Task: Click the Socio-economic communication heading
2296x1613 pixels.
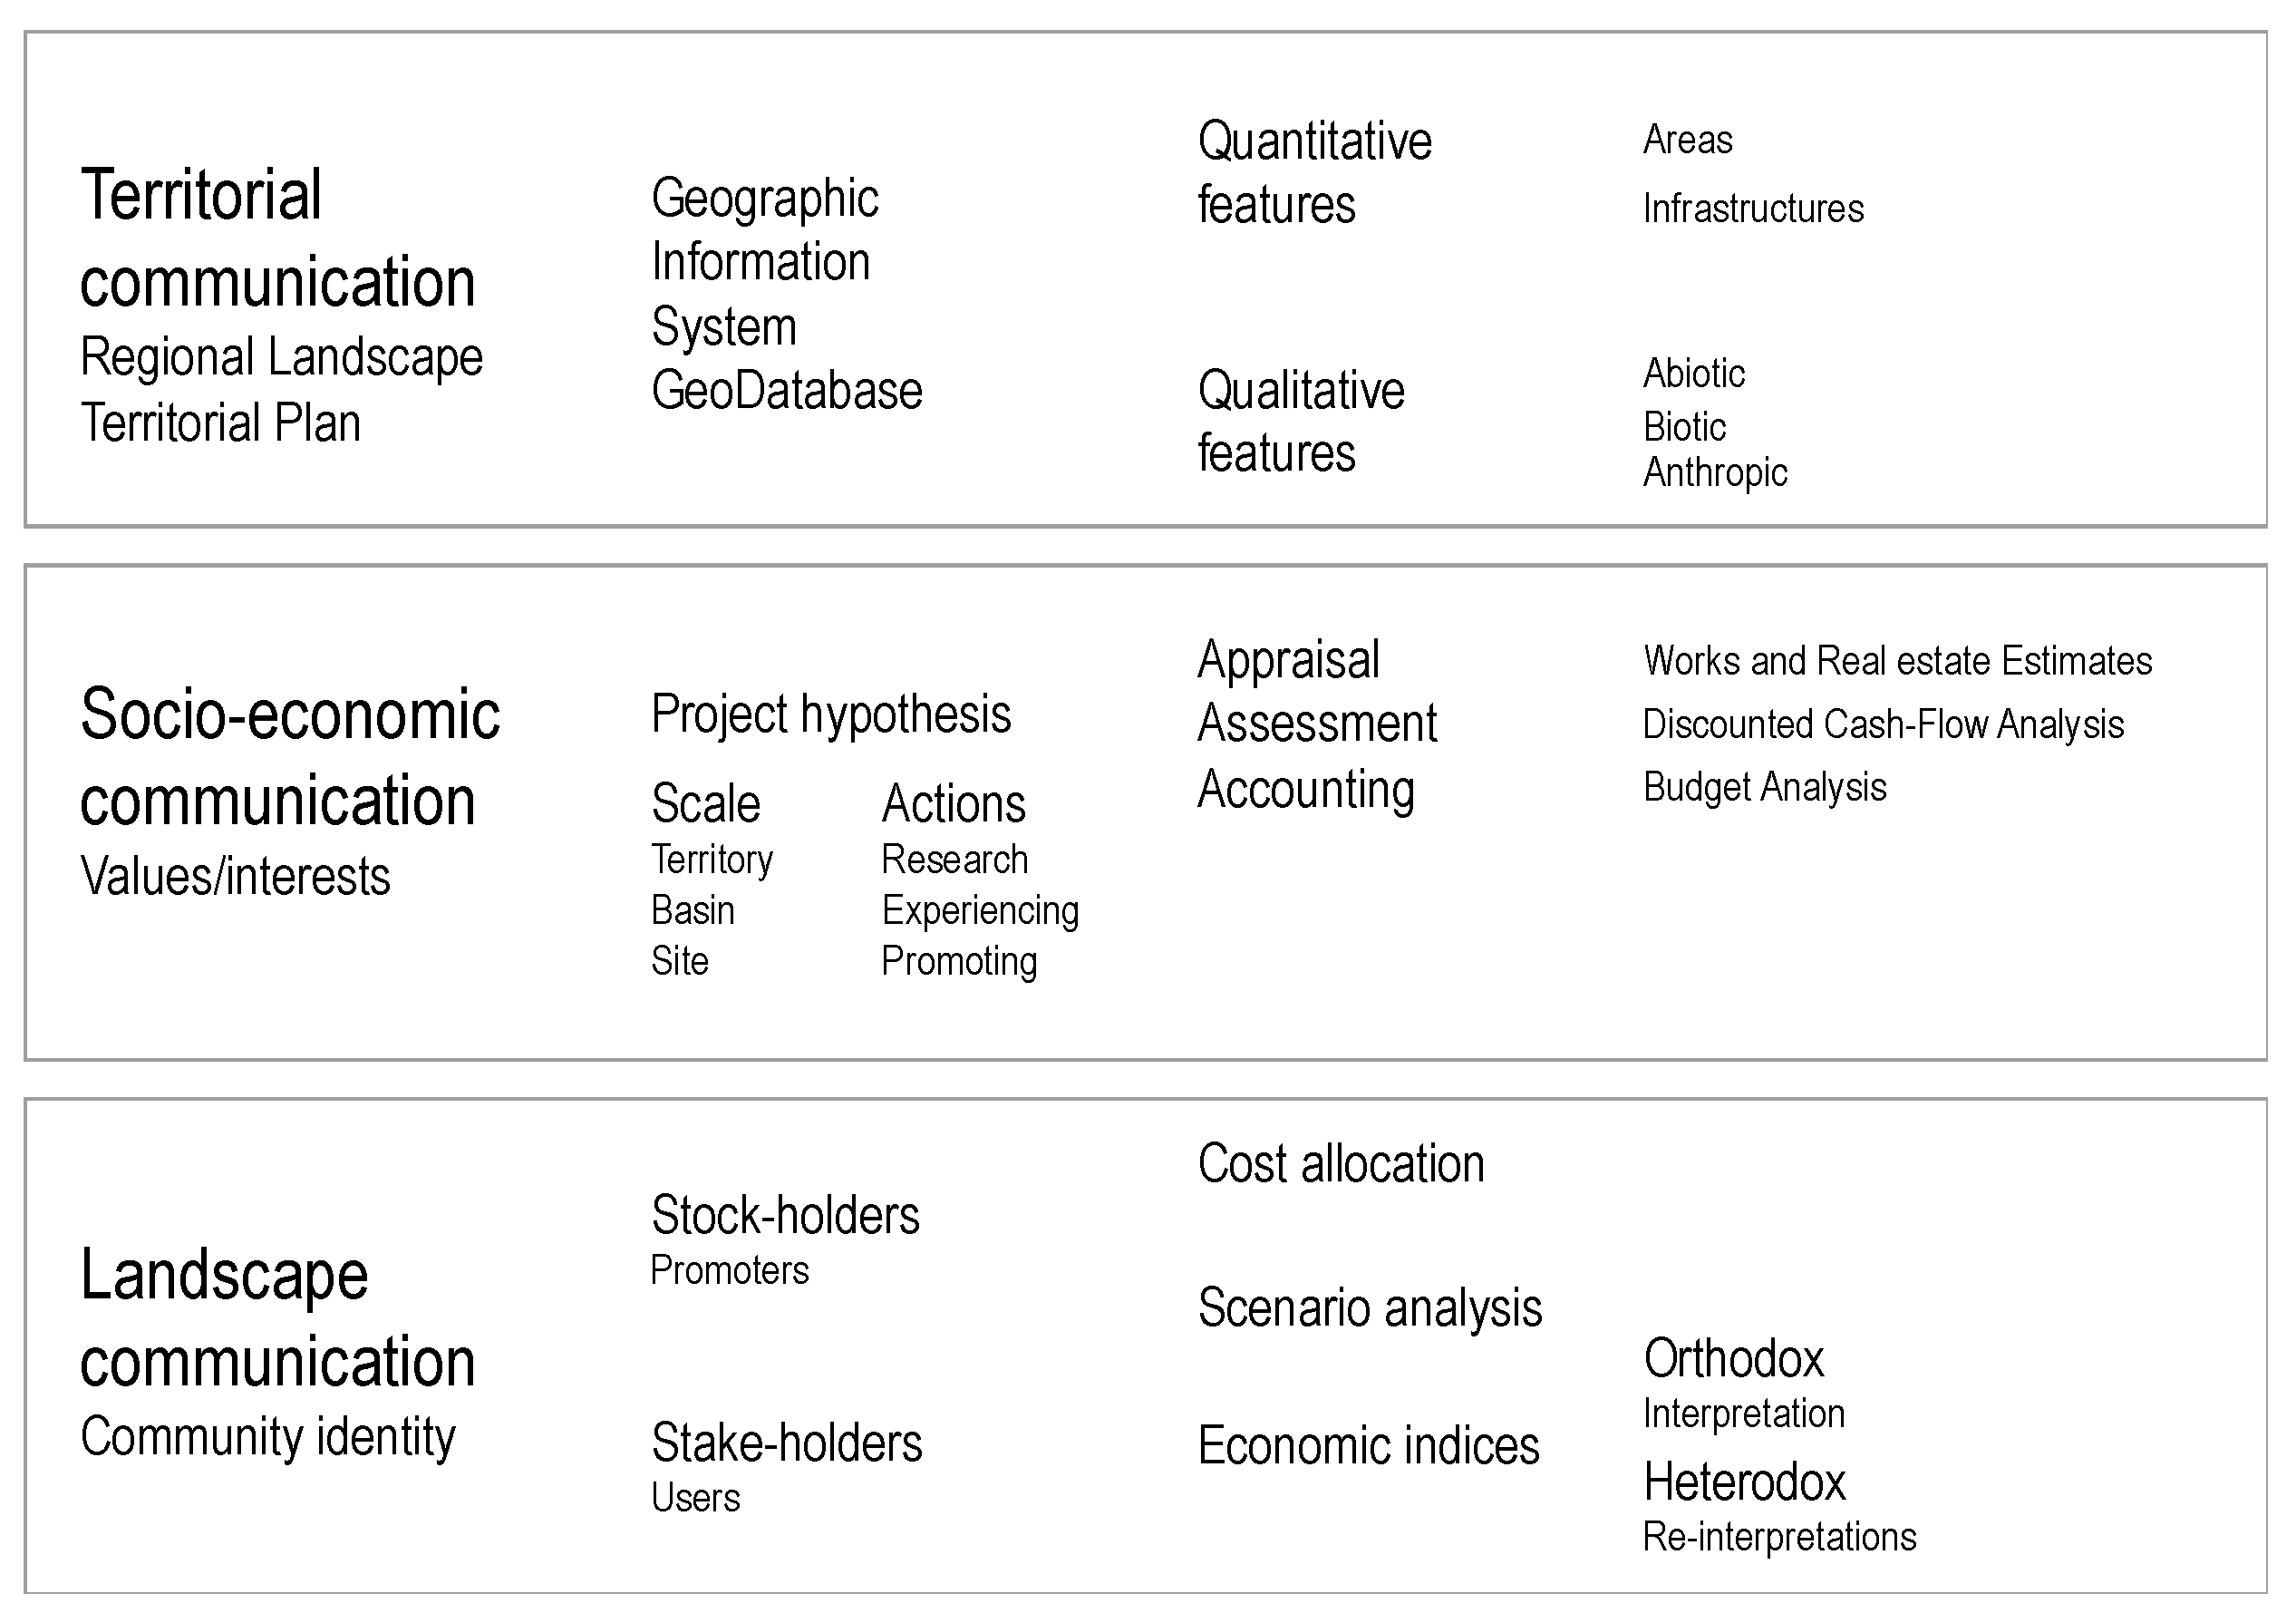Action: pyautogui.click(x=289, y=757)
